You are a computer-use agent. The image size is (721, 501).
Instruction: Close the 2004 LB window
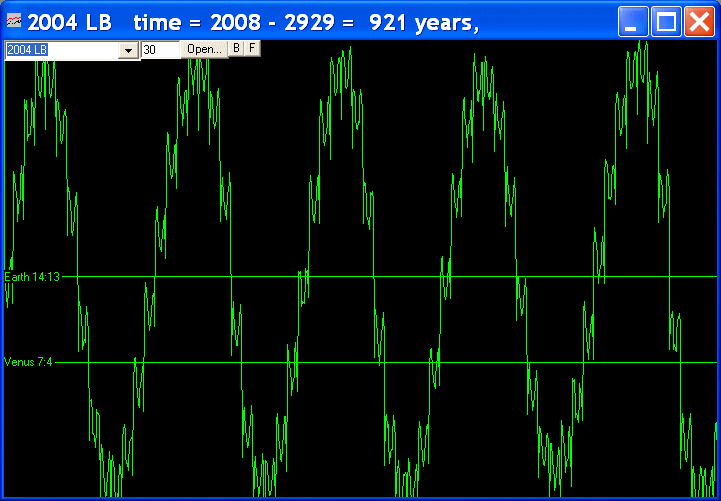pos(698,22)
